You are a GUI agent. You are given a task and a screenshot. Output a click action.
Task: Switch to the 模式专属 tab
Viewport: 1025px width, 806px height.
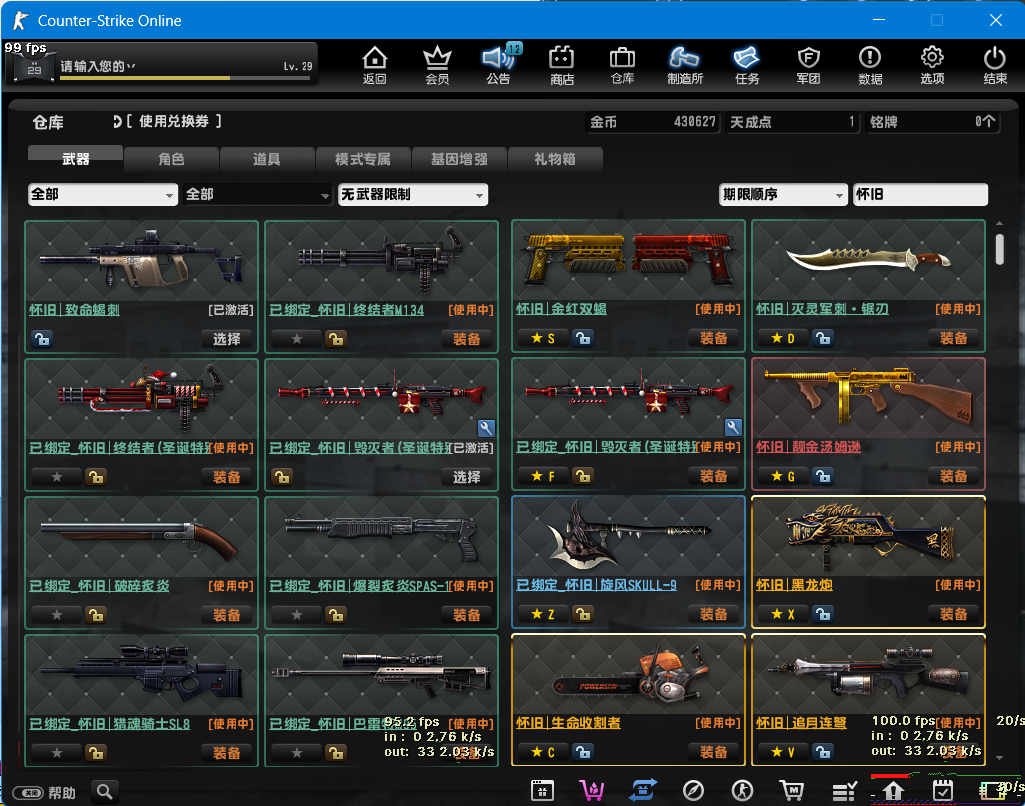[x=363, y=159]
